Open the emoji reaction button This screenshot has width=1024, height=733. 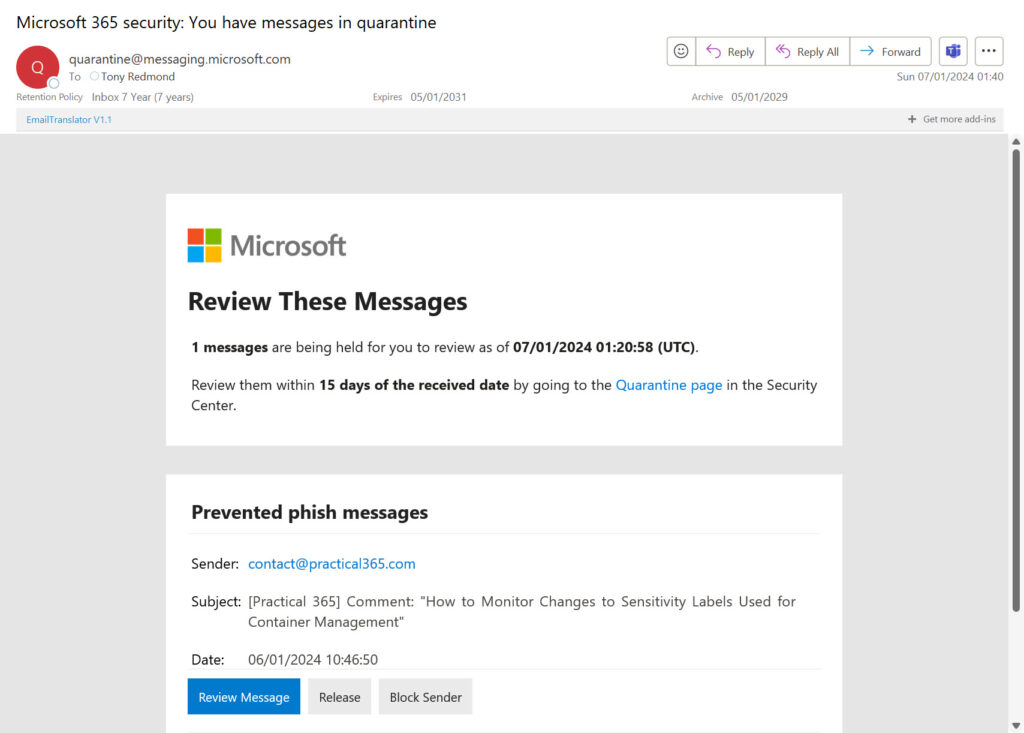[x=681, y=52]
